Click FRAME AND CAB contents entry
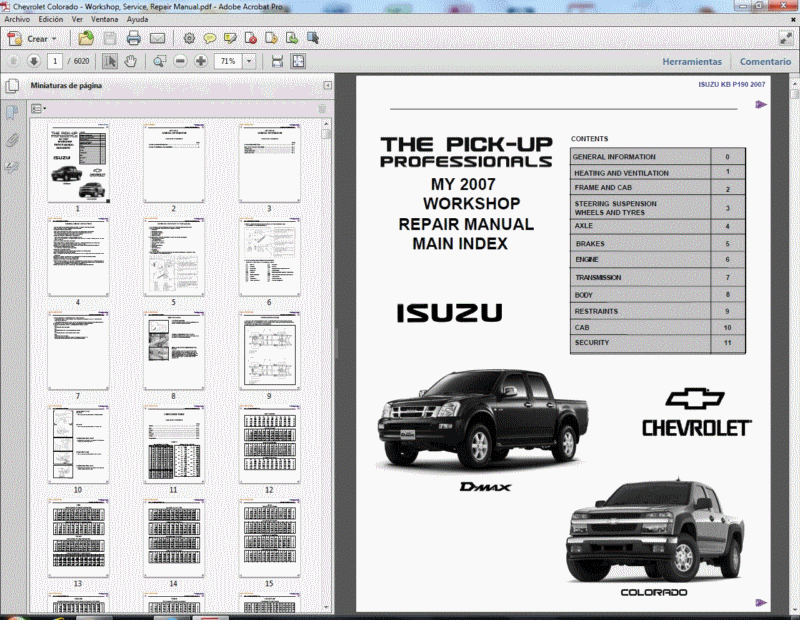 tap(603, 188)
